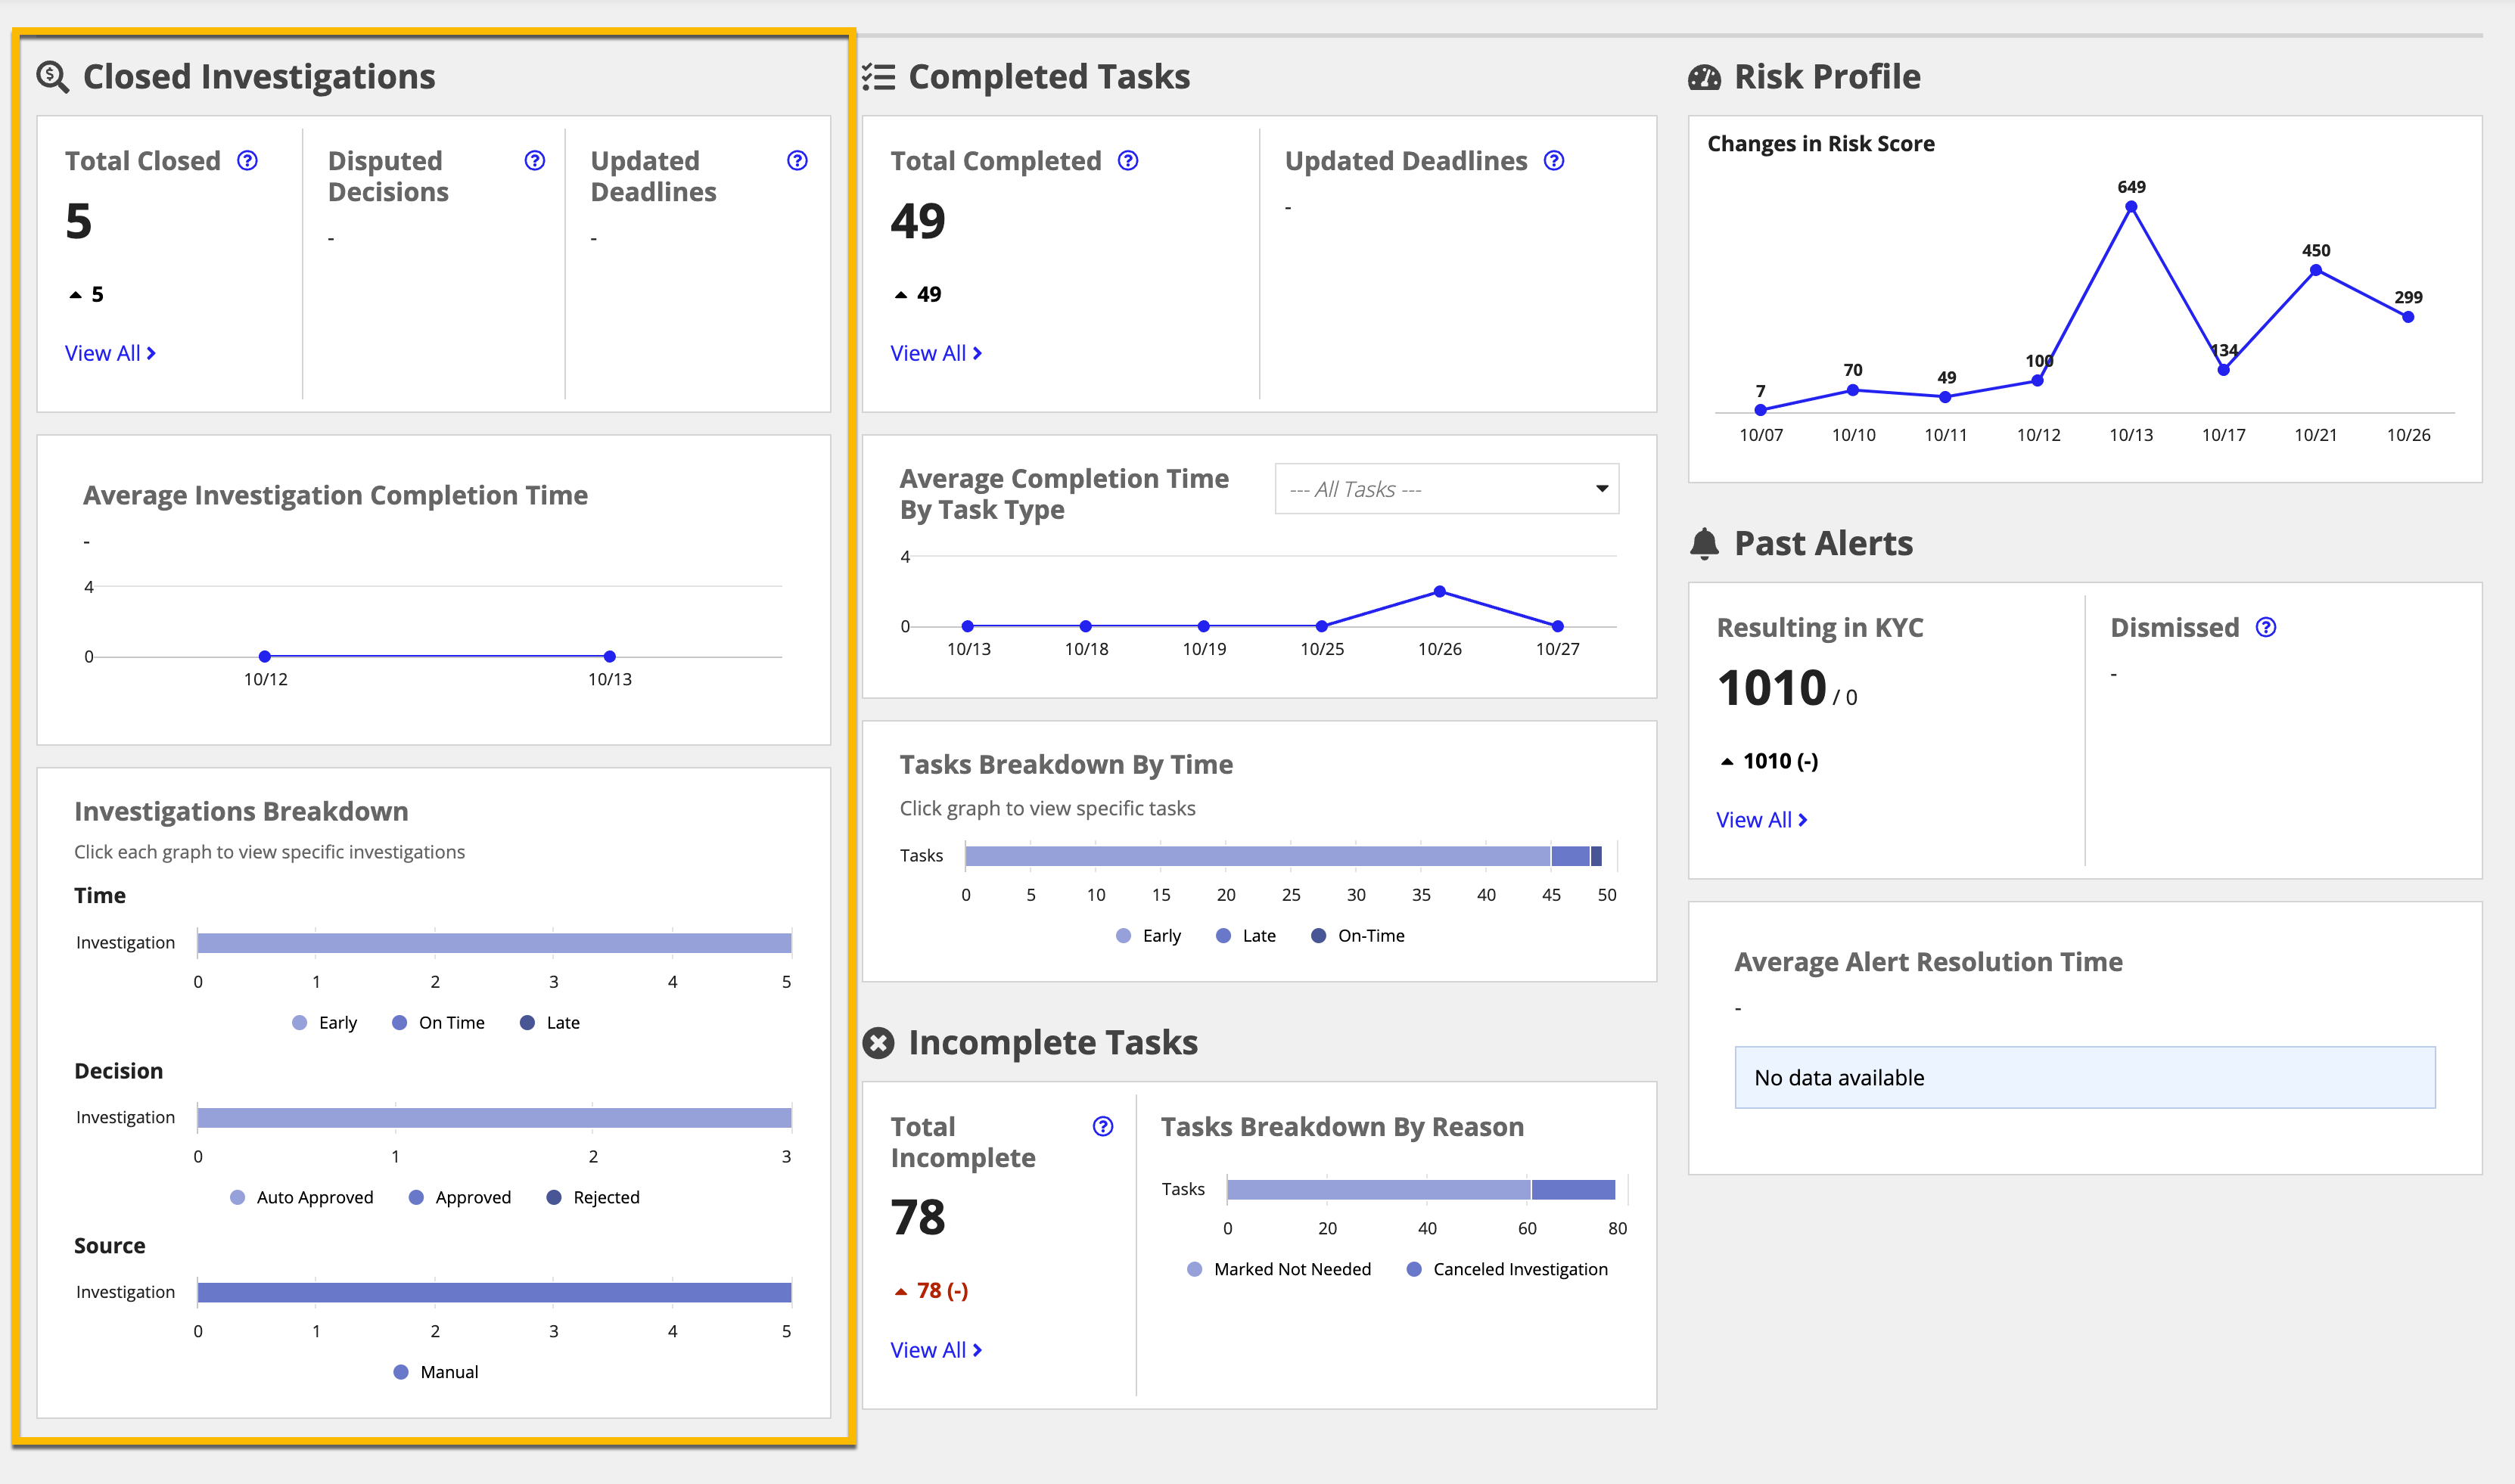2515x1484 pixels.
Task: Click the help icon beside Total Closed
Action: click(247, 161)
